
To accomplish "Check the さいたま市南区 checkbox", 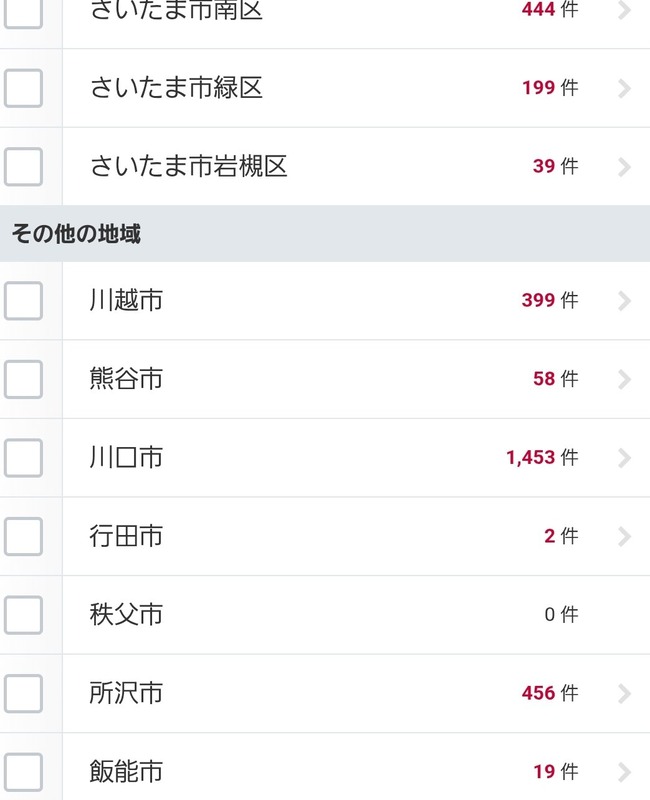I will (x=24, y=10).
